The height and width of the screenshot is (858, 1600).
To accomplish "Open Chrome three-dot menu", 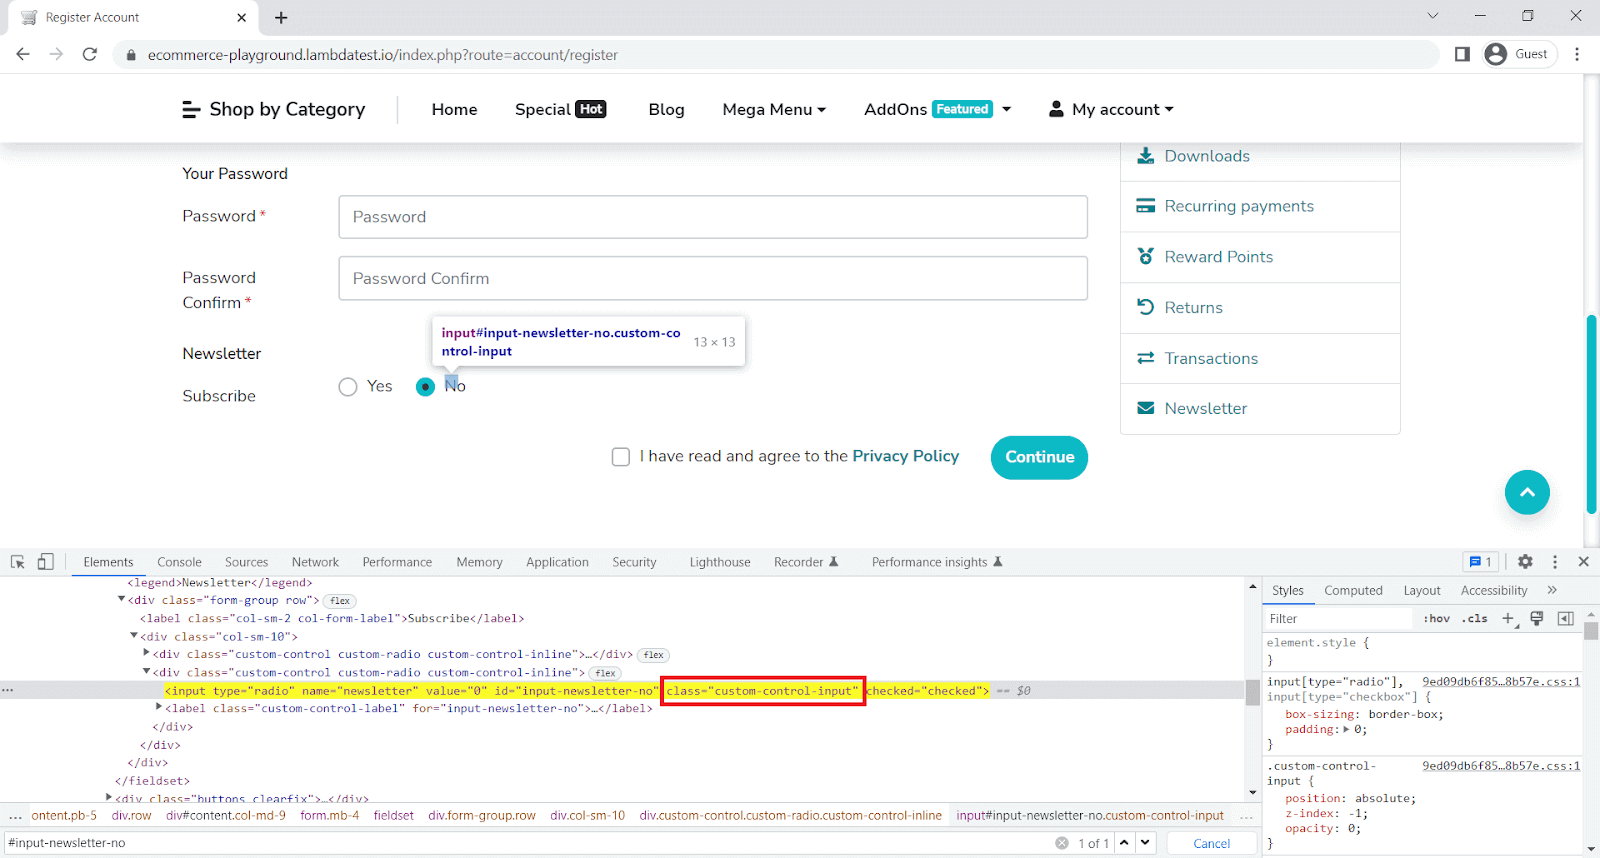I will click(1577, 54).
